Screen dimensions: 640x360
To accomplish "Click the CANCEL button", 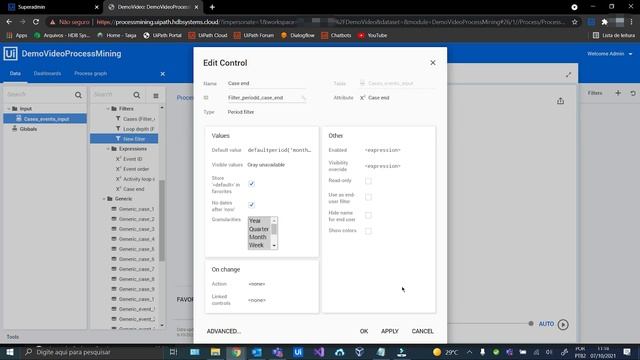I will (x=422, y=331).
